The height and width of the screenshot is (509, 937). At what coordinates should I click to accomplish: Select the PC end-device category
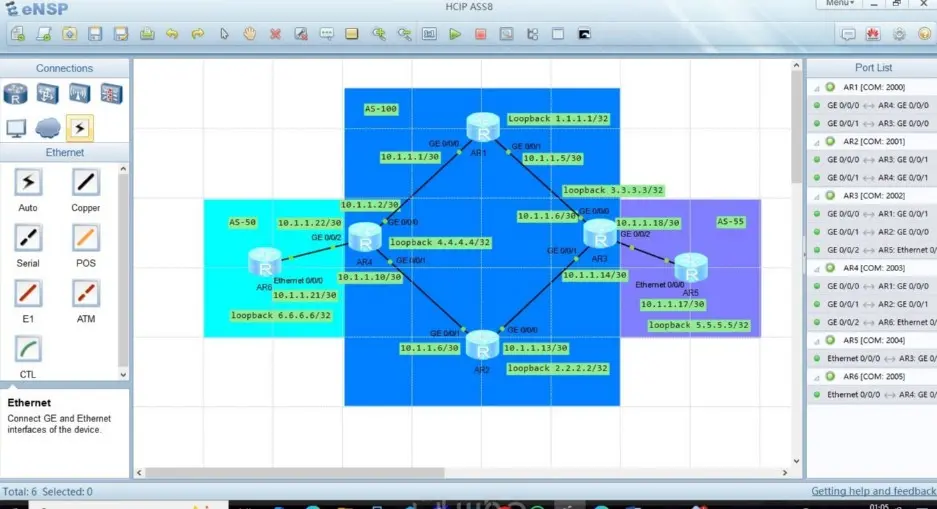point(16,128)
